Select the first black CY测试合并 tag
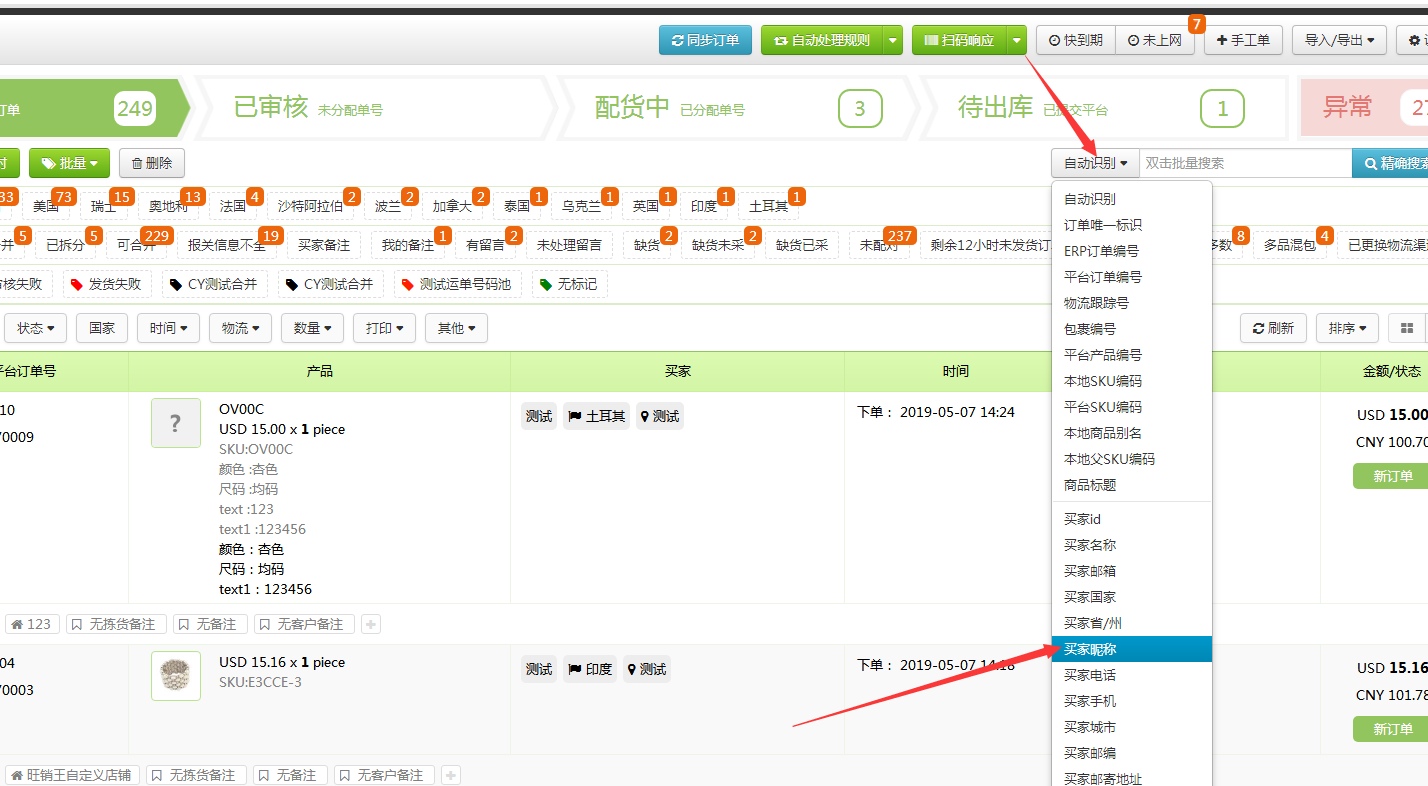Image resolution: width=1428 pixels, height=786 pixels. [215, 284]
